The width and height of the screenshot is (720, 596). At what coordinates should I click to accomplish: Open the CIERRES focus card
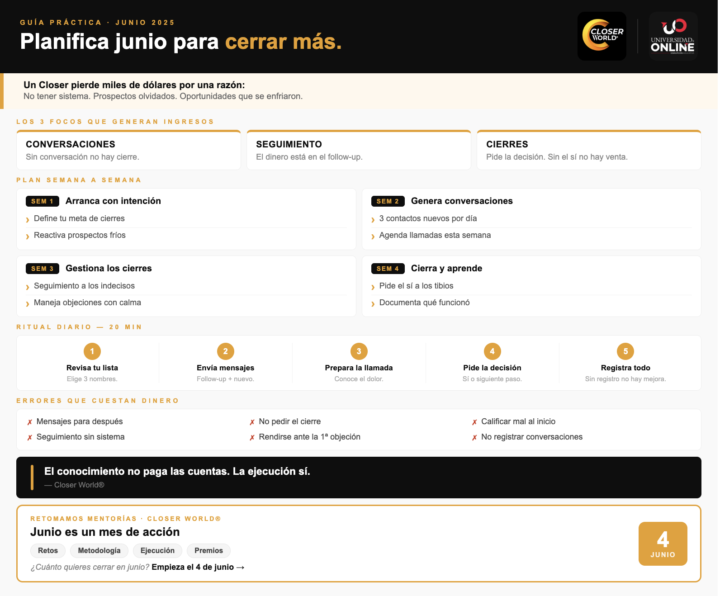(x=589, y=150)
